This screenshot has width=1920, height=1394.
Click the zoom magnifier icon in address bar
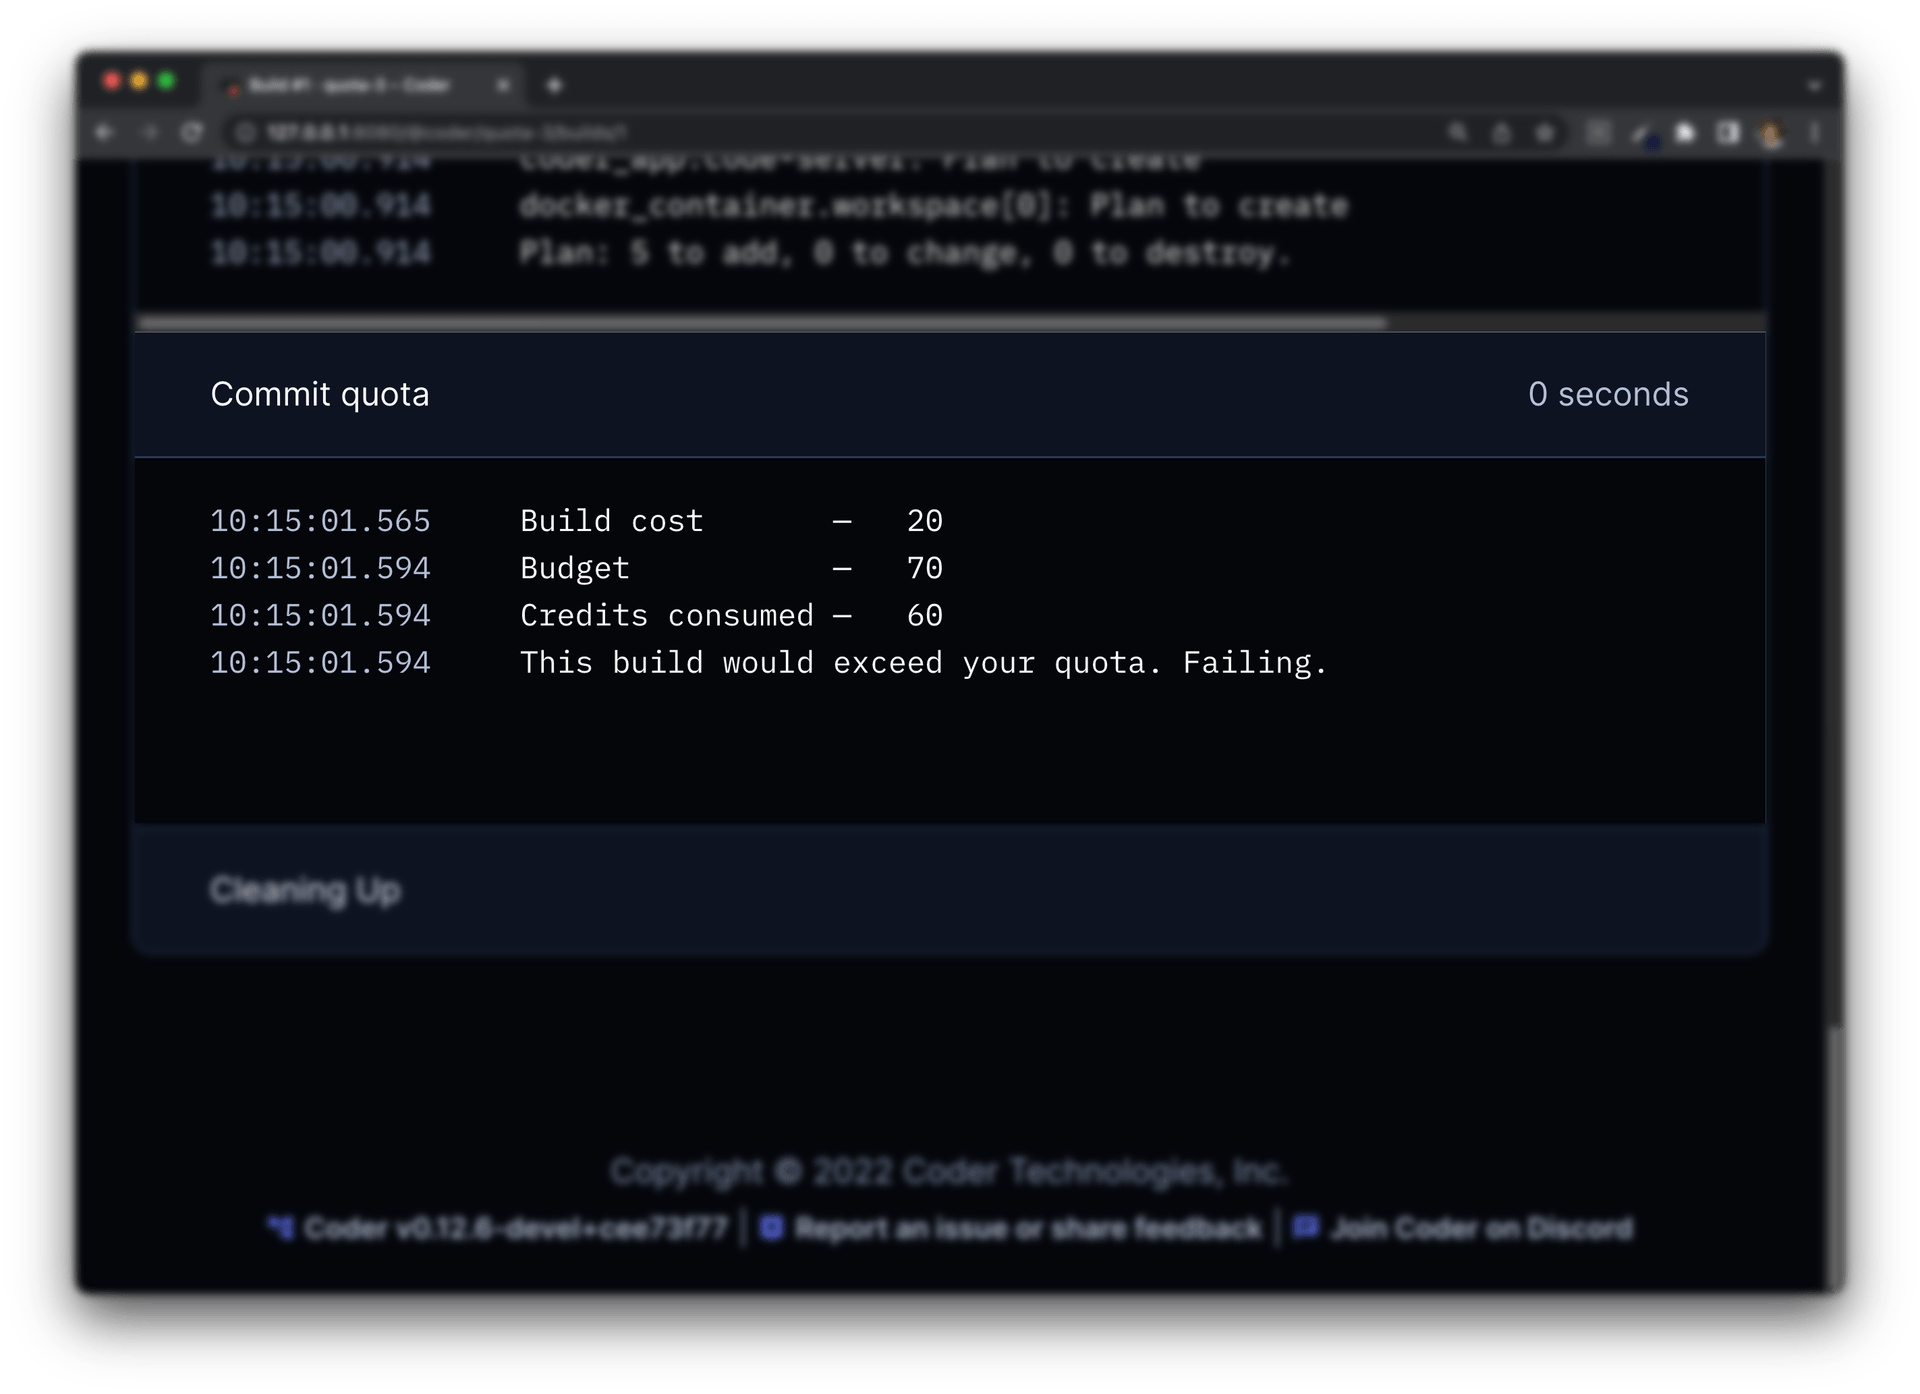(x=1458, y=133)
